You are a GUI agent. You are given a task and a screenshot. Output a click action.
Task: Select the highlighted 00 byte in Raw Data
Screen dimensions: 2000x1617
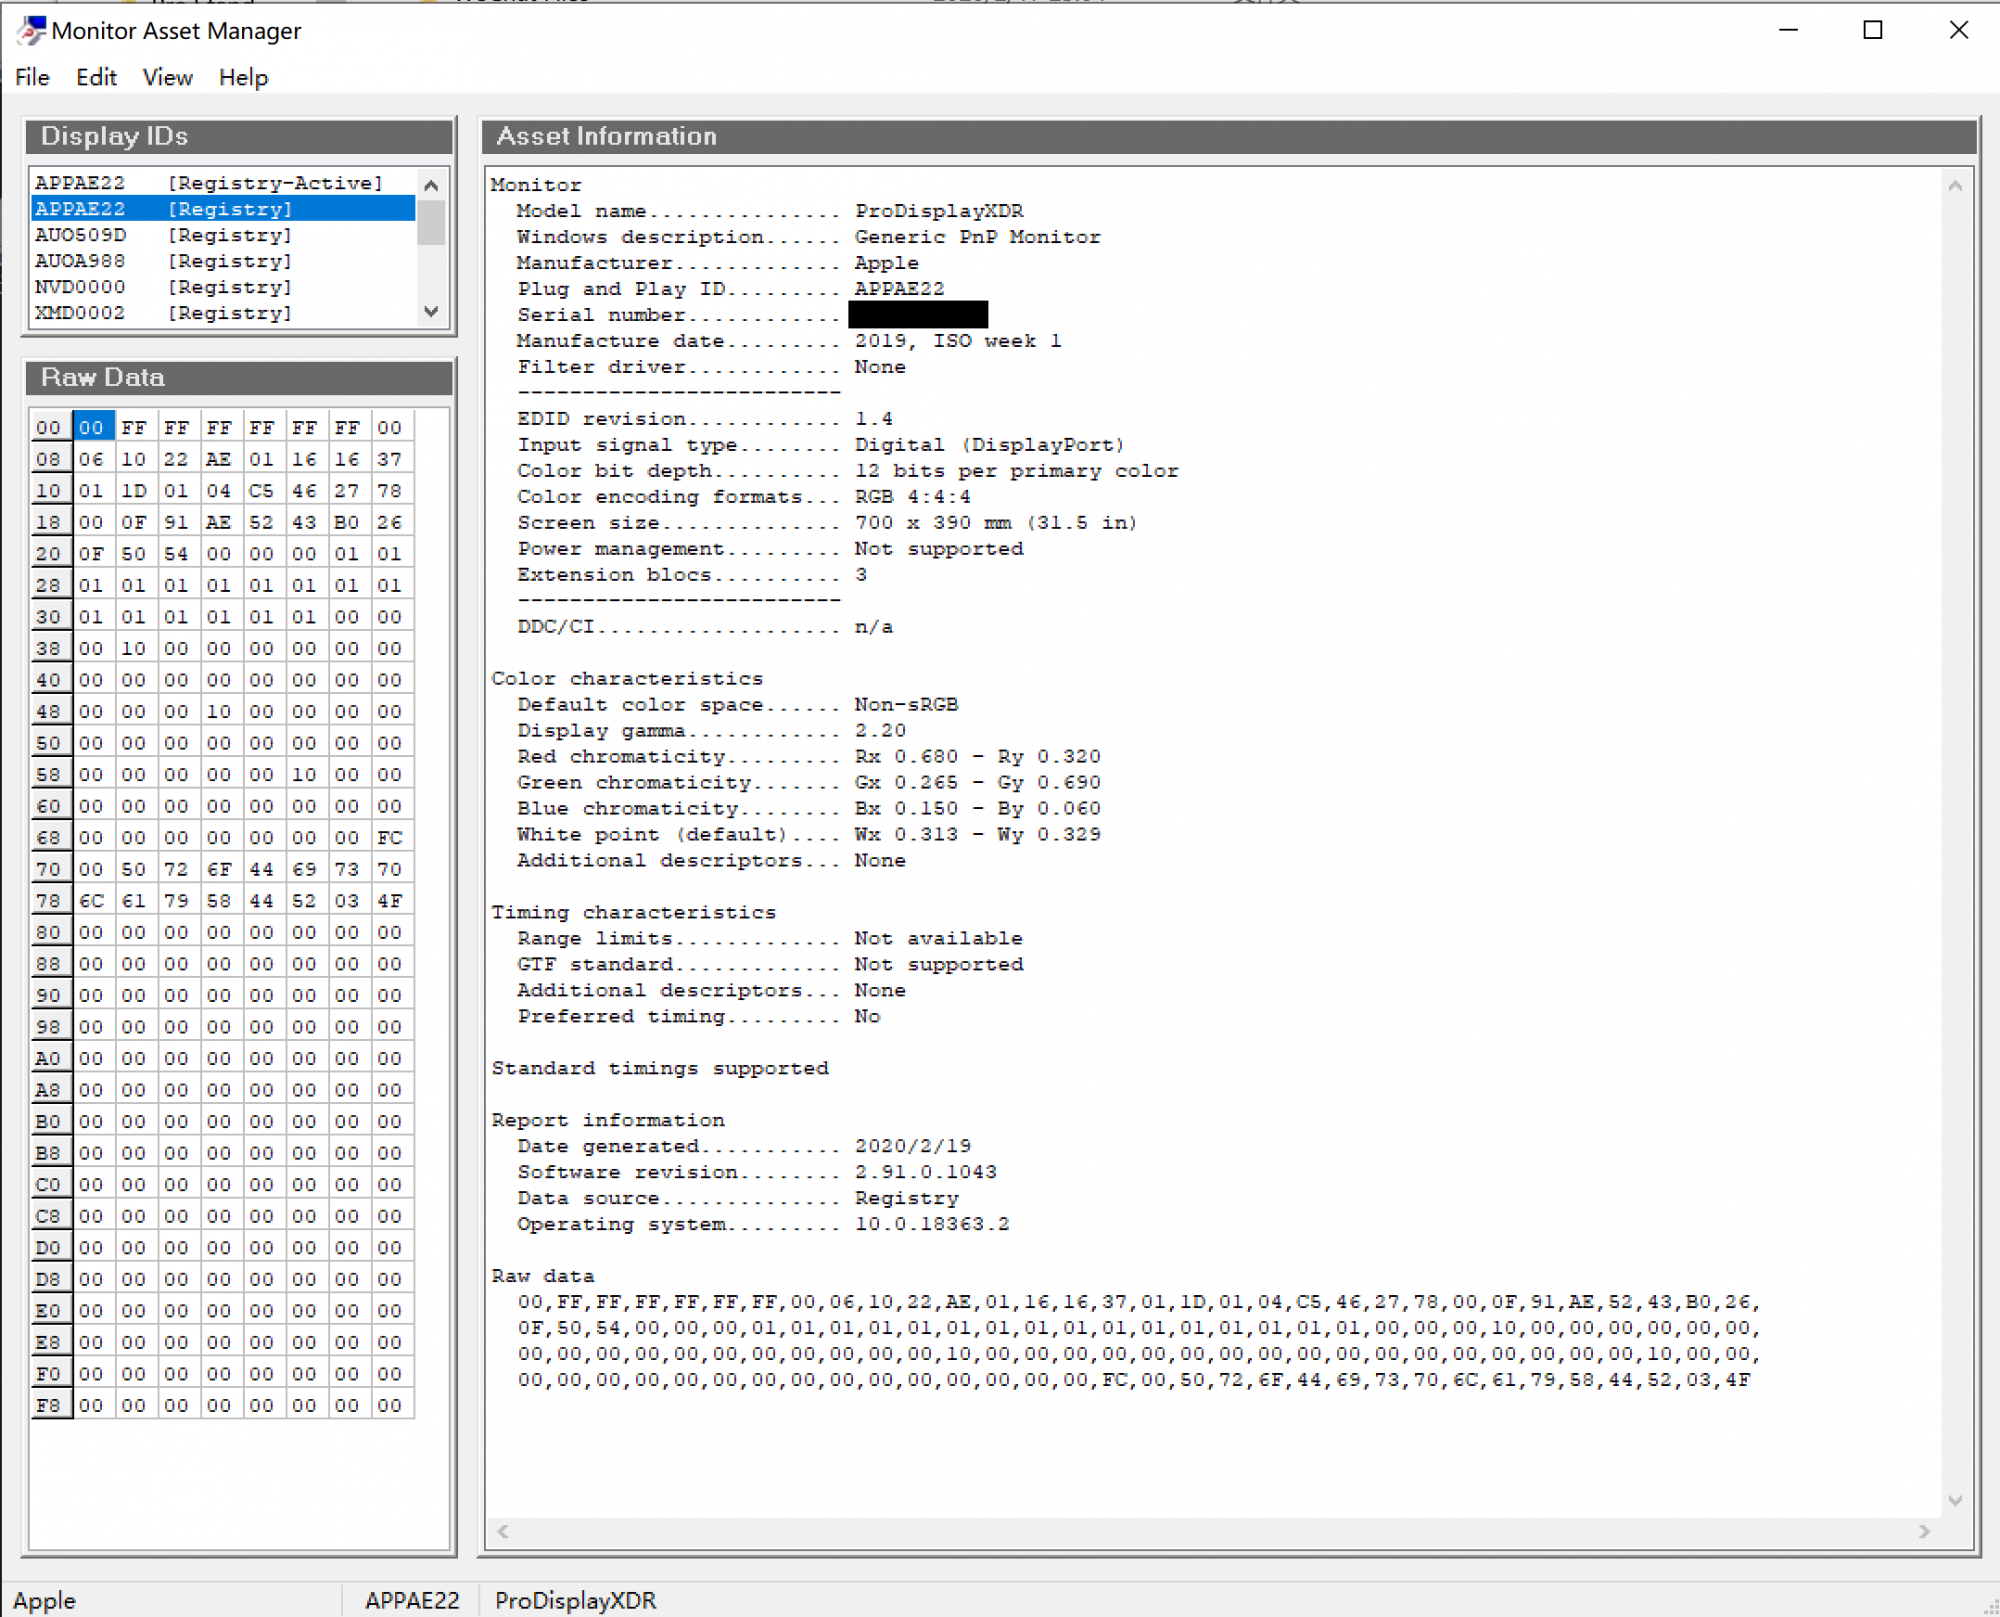[91, 426]
